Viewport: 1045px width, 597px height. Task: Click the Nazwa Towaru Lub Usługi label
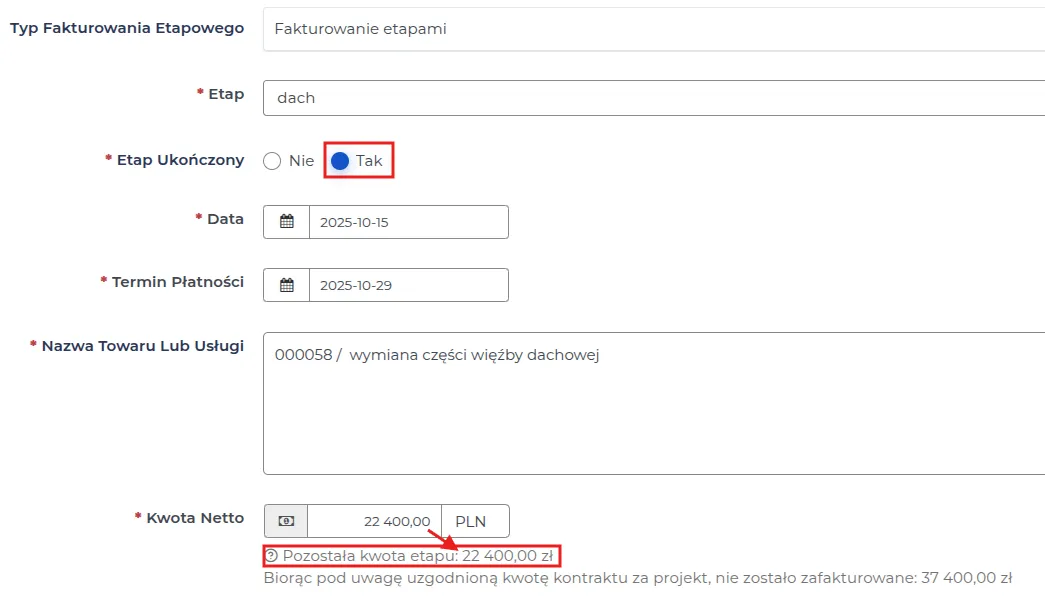(142, 346)
